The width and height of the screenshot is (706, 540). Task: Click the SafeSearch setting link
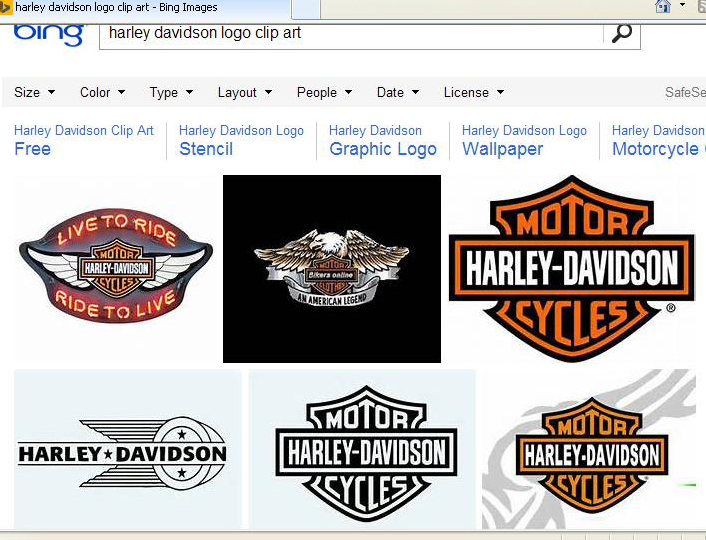click(685, 92)
